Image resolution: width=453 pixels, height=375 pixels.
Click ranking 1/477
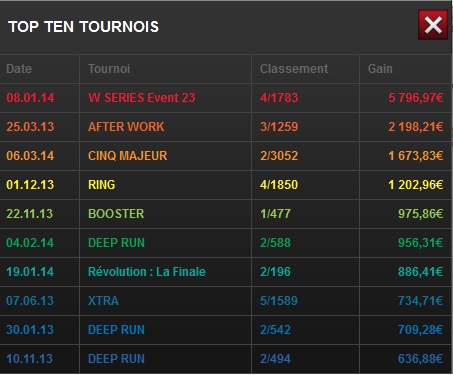275,214
